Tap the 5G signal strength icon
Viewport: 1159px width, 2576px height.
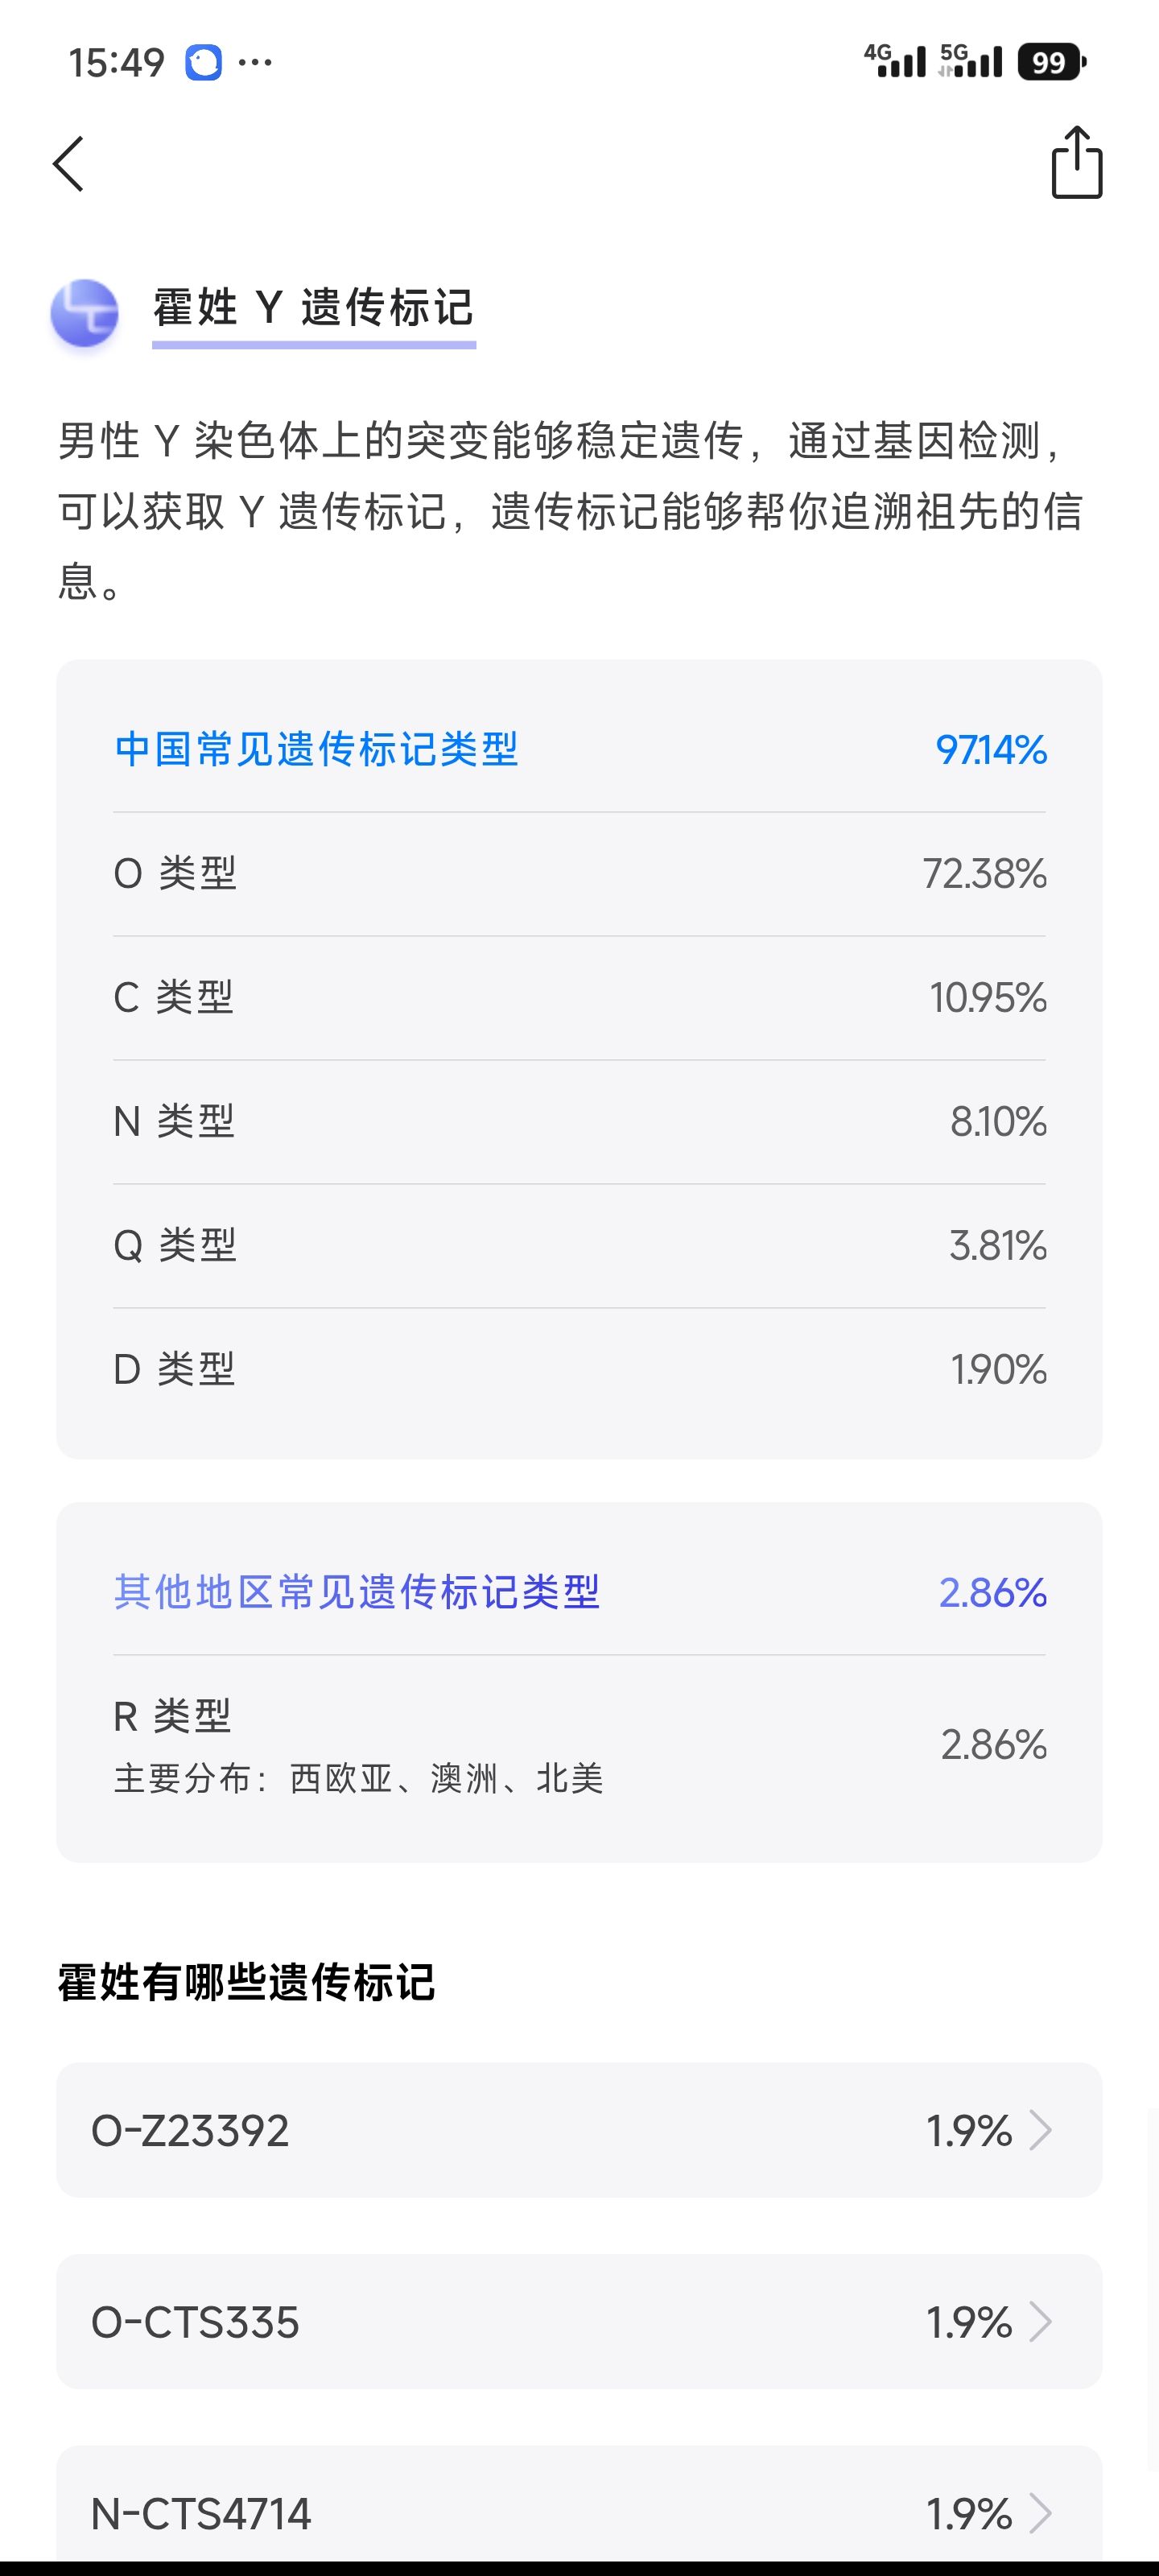pos(970,61)
